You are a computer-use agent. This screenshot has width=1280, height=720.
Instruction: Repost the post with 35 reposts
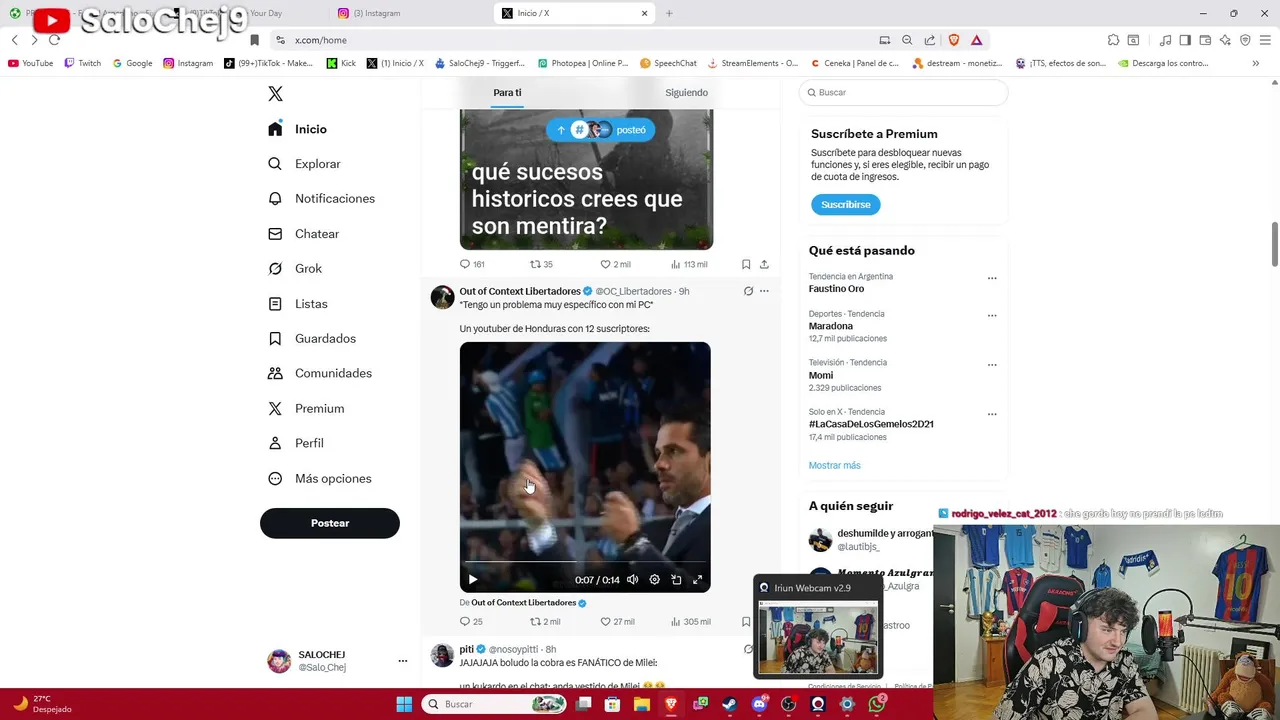point(541,264)
